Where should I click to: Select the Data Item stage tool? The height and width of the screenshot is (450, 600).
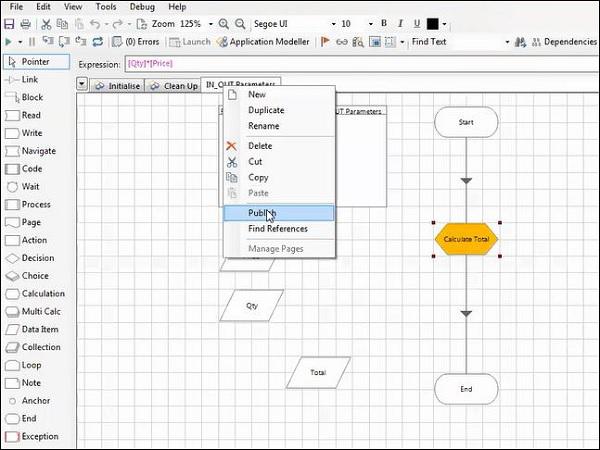pos(32,329)
